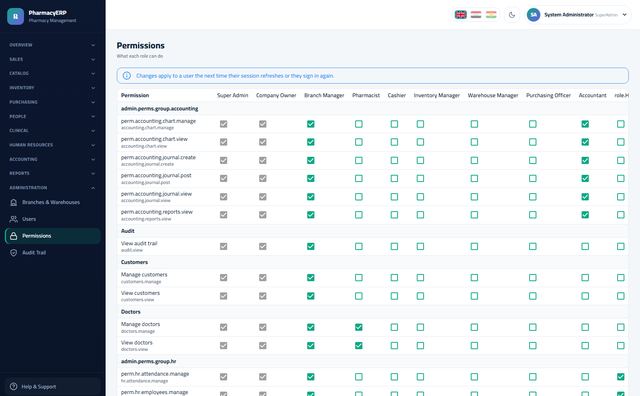
Task: Check journal.view for Warehouse Manager
Action: (x=474, y=197)
